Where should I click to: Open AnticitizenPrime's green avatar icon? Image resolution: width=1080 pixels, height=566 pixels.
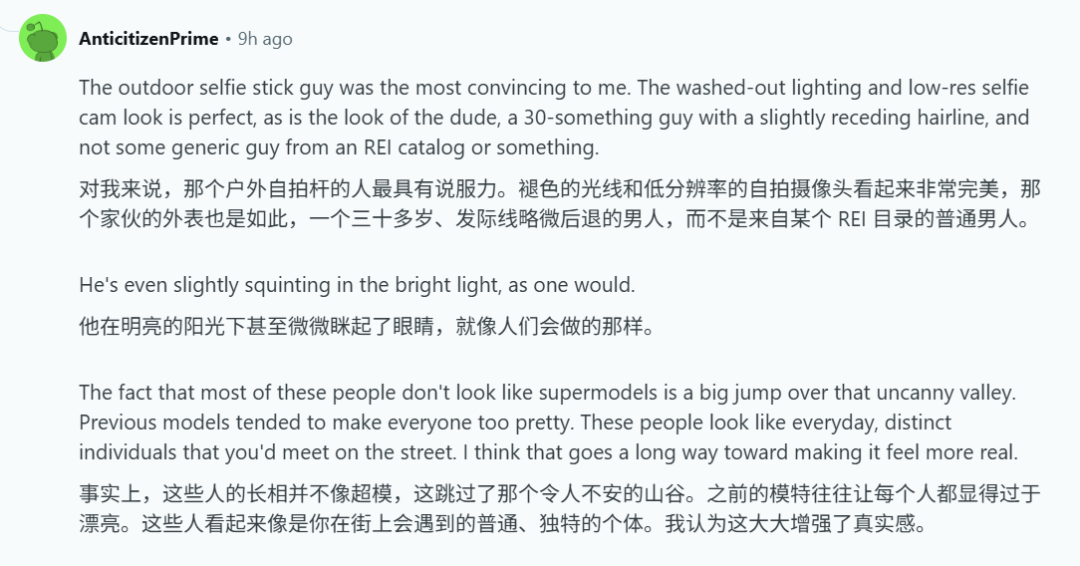[43, 38]
